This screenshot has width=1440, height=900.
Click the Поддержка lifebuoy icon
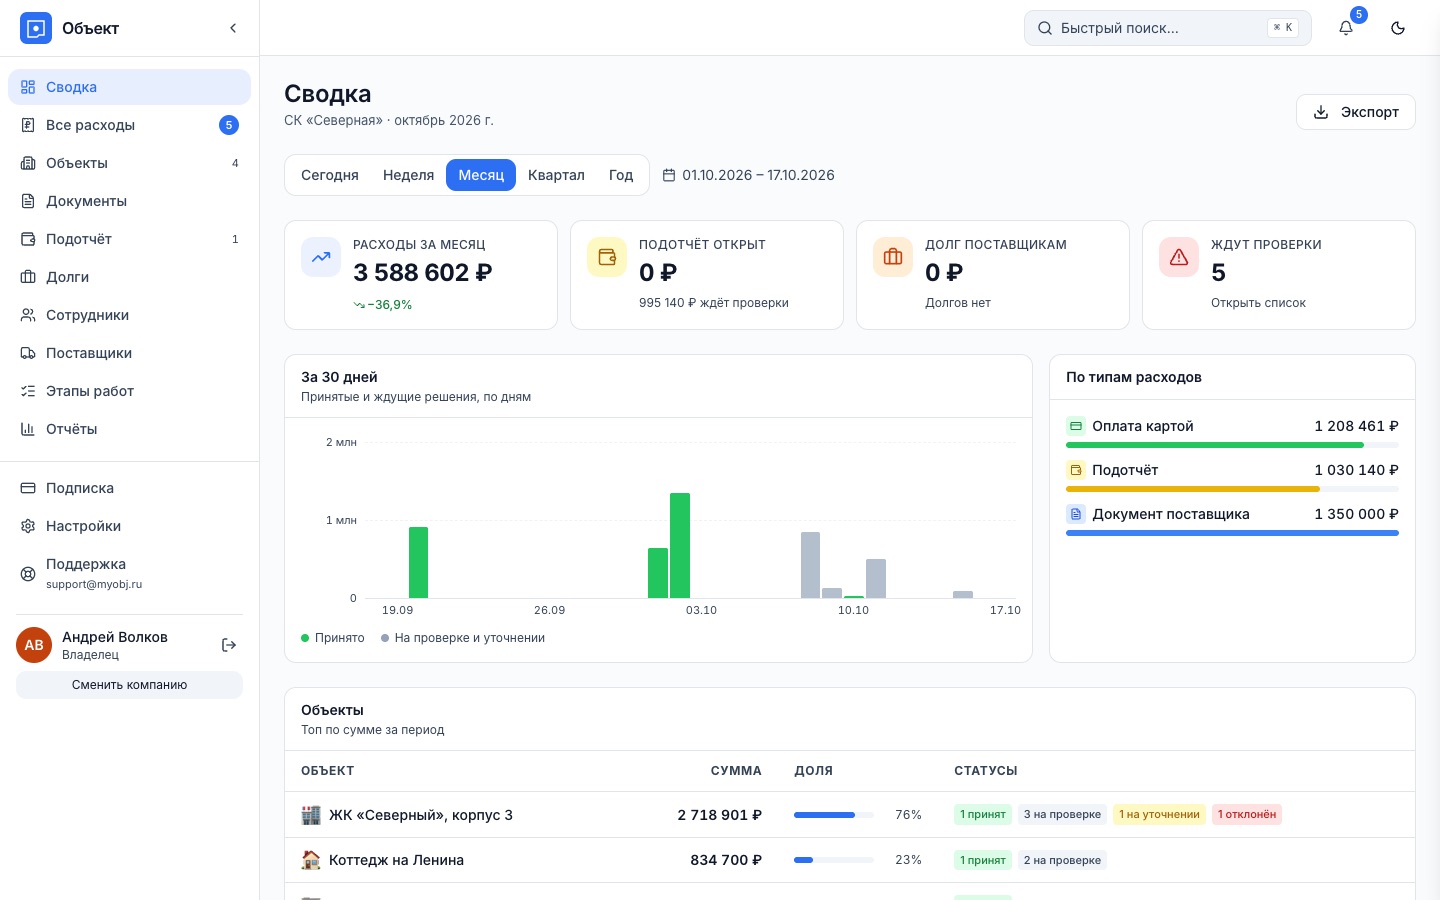pos(28,574)
